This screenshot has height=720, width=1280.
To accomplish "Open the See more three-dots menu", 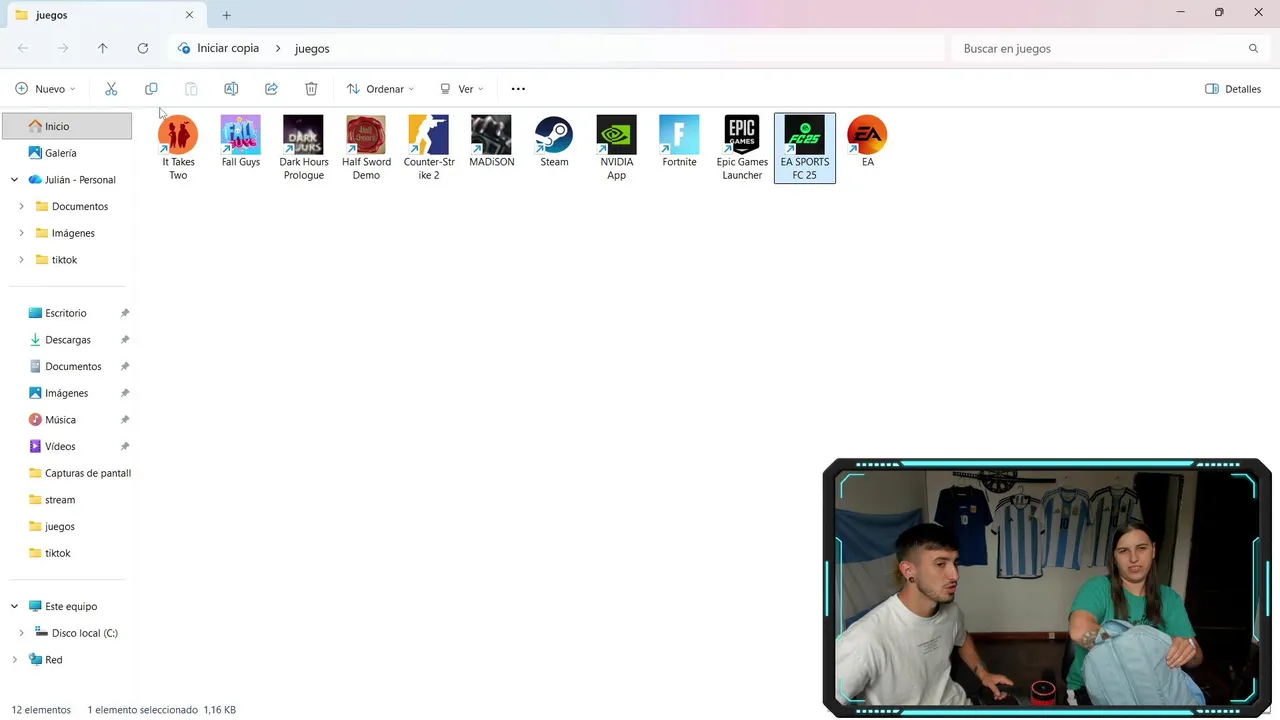I will pos(518,89).
